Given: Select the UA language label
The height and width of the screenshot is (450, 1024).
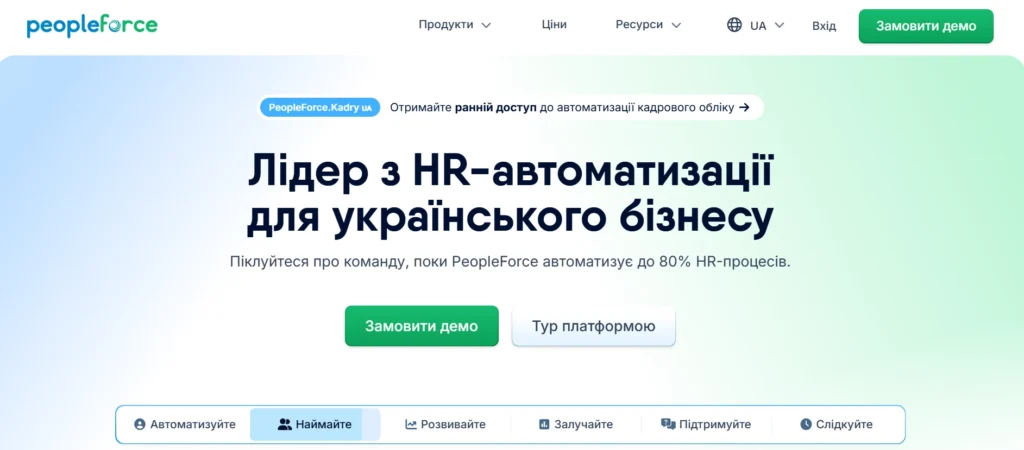Looking at the screenshot, I should (758, 25).
